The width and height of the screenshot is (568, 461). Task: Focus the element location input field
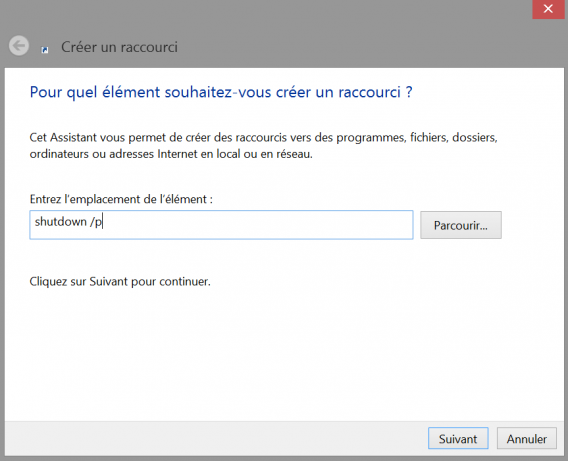(x=221, y=225)
